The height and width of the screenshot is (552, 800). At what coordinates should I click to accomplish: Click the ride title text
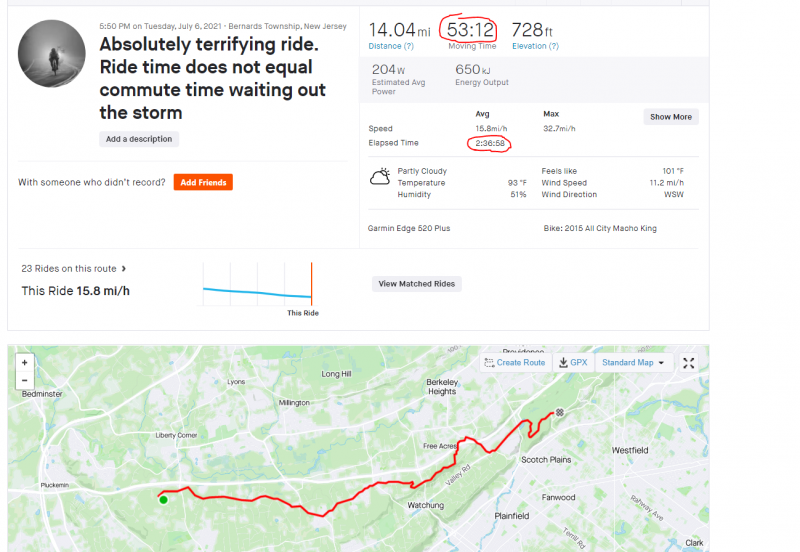(x=212, y=78)
